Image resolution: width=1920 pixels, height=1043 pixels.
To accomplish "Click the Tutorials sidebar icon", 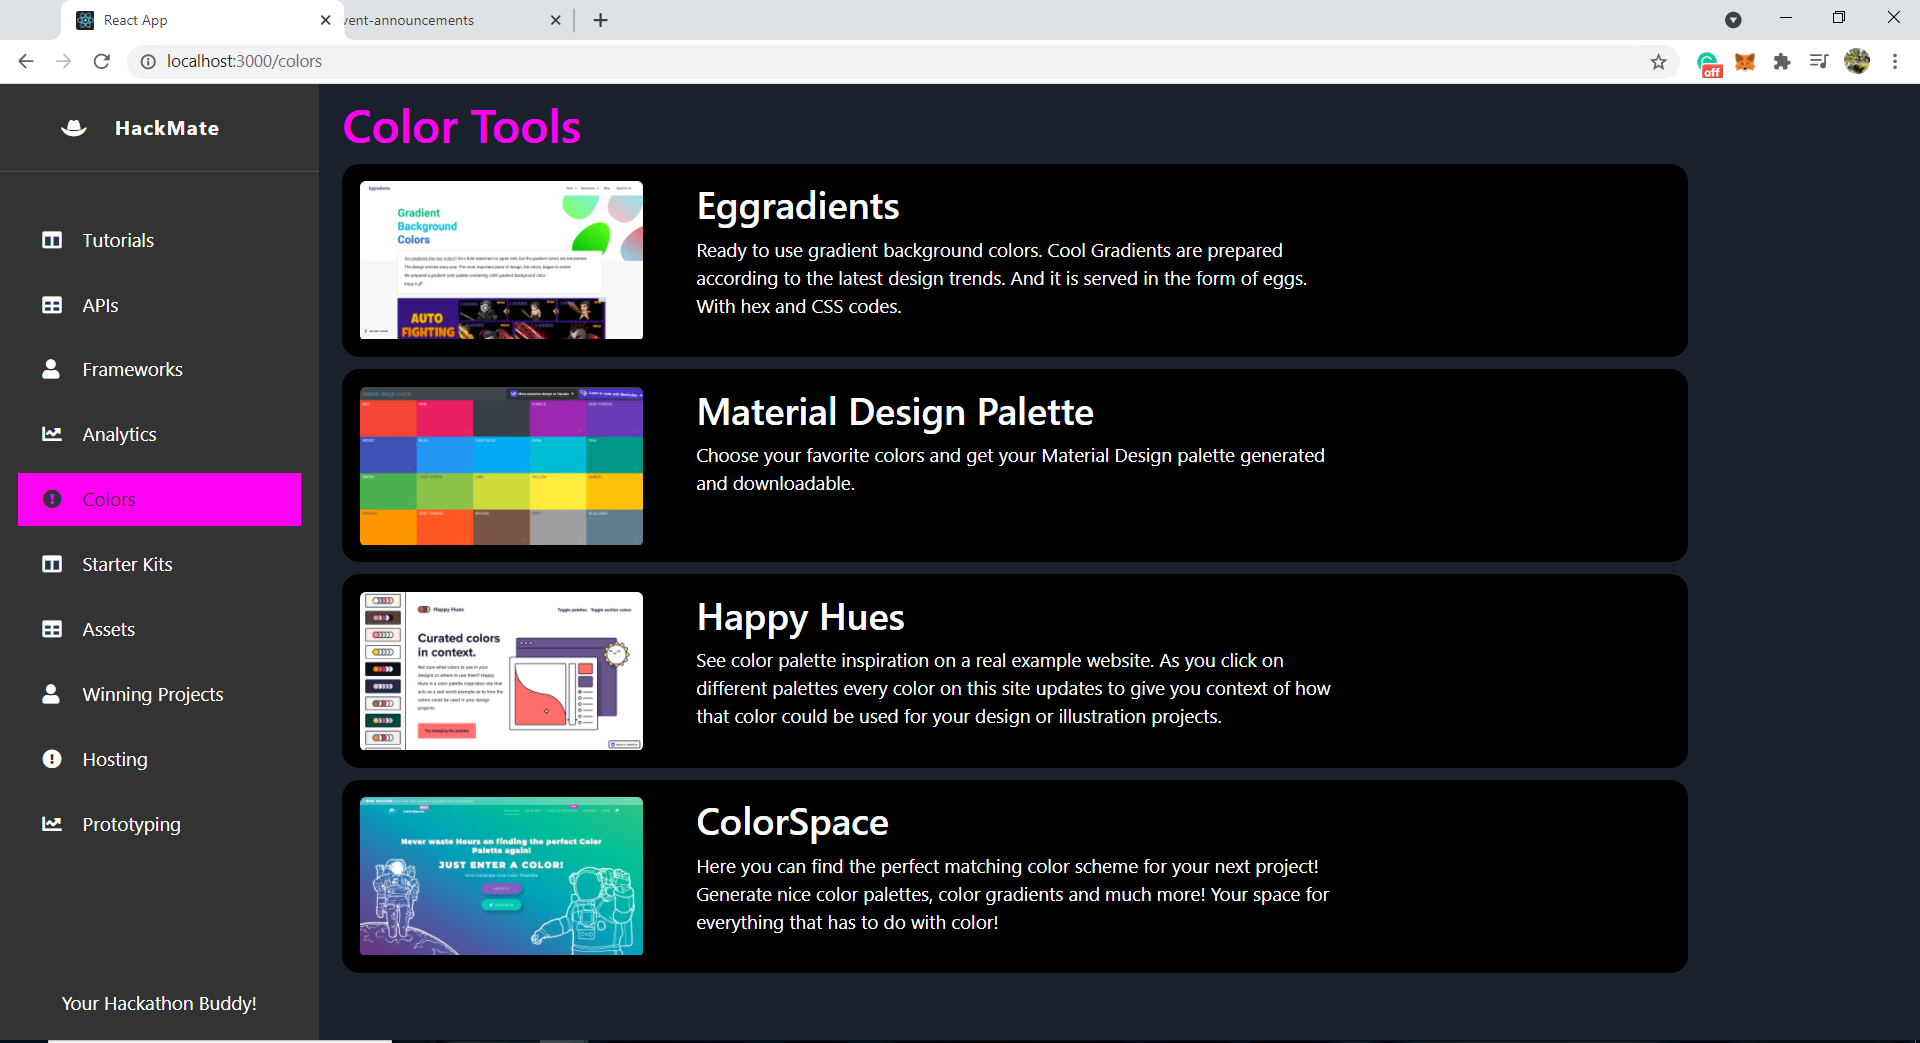I will click(x=52, y=240).
